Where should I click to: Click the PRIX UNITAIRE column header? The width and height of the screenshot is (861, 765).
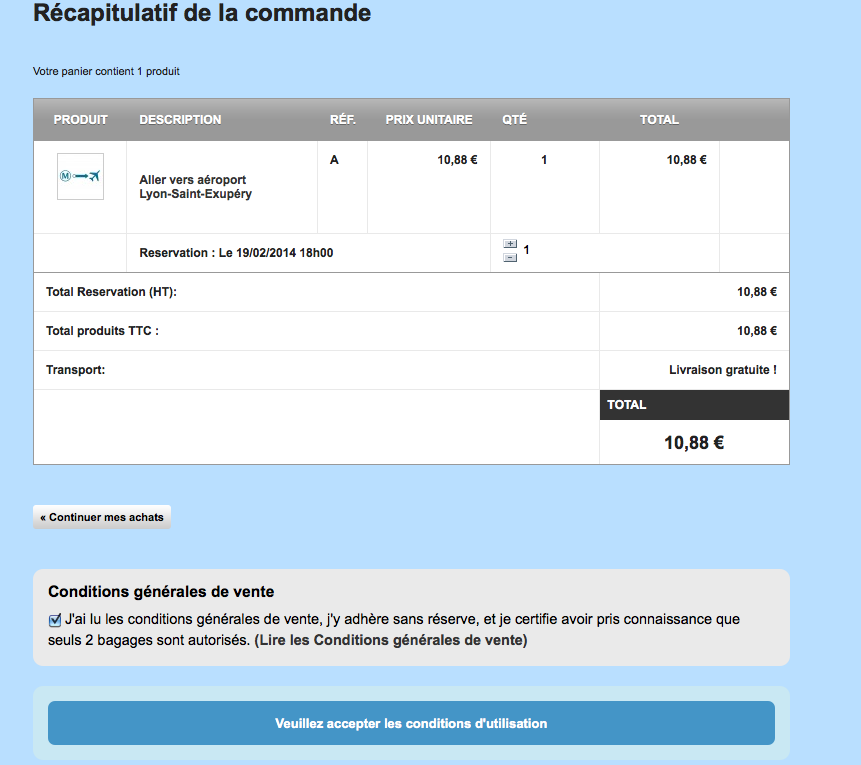(429, 120)
